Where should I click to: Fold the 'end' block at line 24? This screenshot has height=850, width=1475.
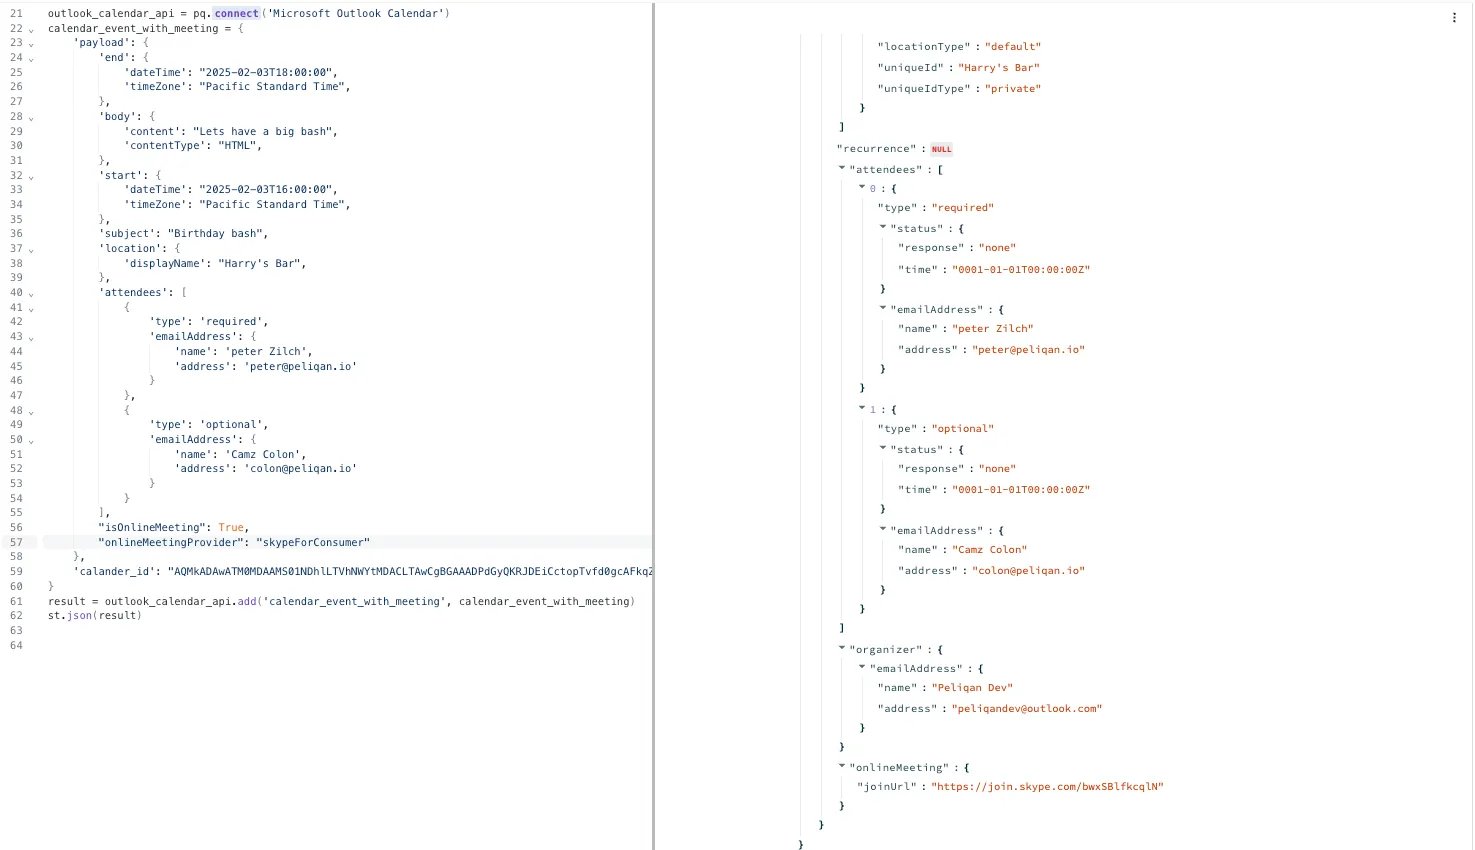[31, 58]
